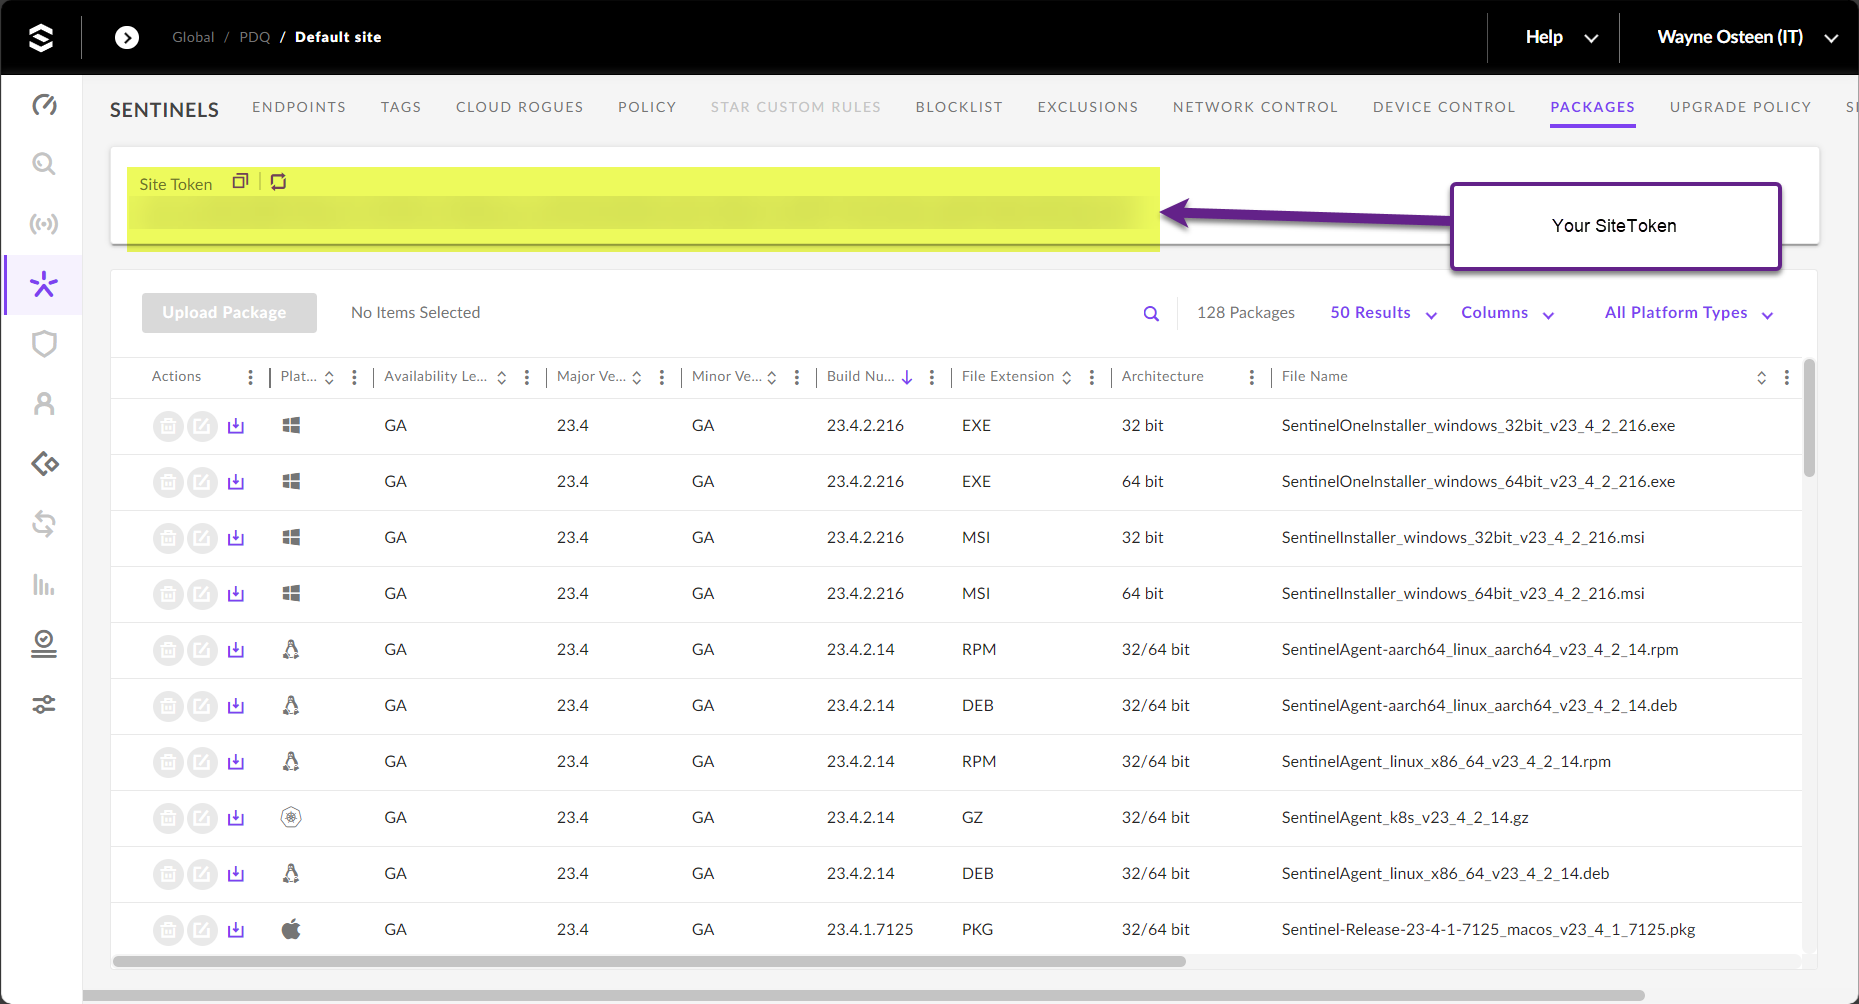This screenshot has height=1004, width=1859.
Task: Expand the Columns dropdown
Action: click(x=1506, y=313)
